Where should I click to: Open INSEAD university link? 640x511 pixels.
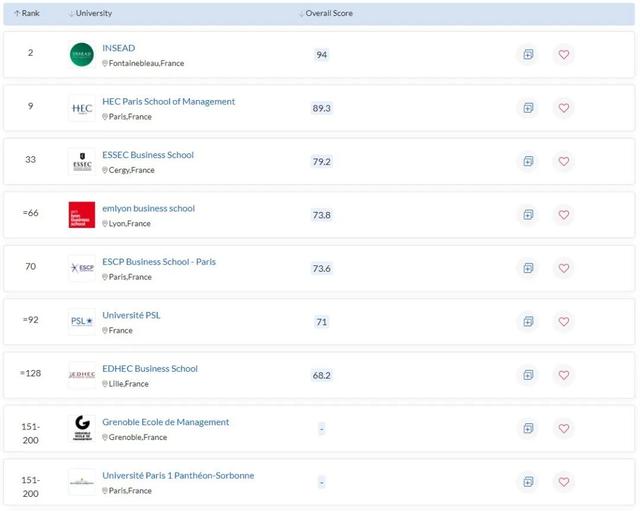(118, 48)
